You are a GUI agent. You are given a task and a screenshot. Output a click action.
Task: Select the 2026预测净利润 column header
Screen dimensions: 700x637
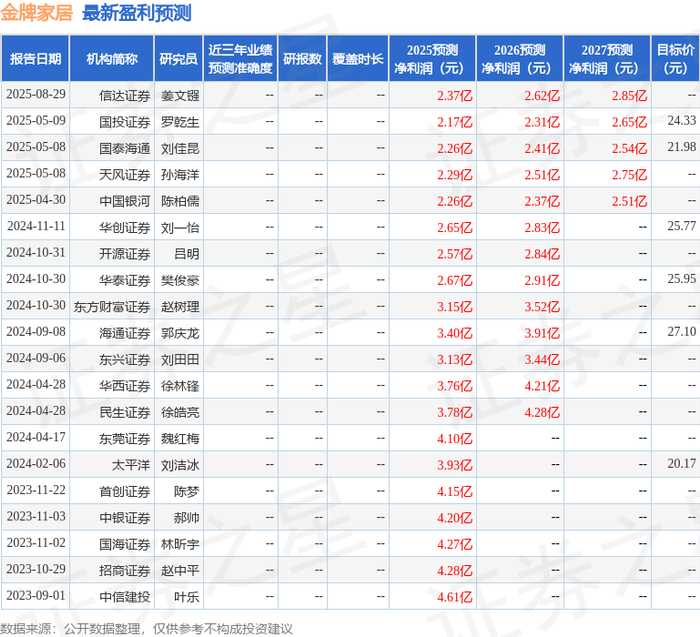tap(520, 58)
